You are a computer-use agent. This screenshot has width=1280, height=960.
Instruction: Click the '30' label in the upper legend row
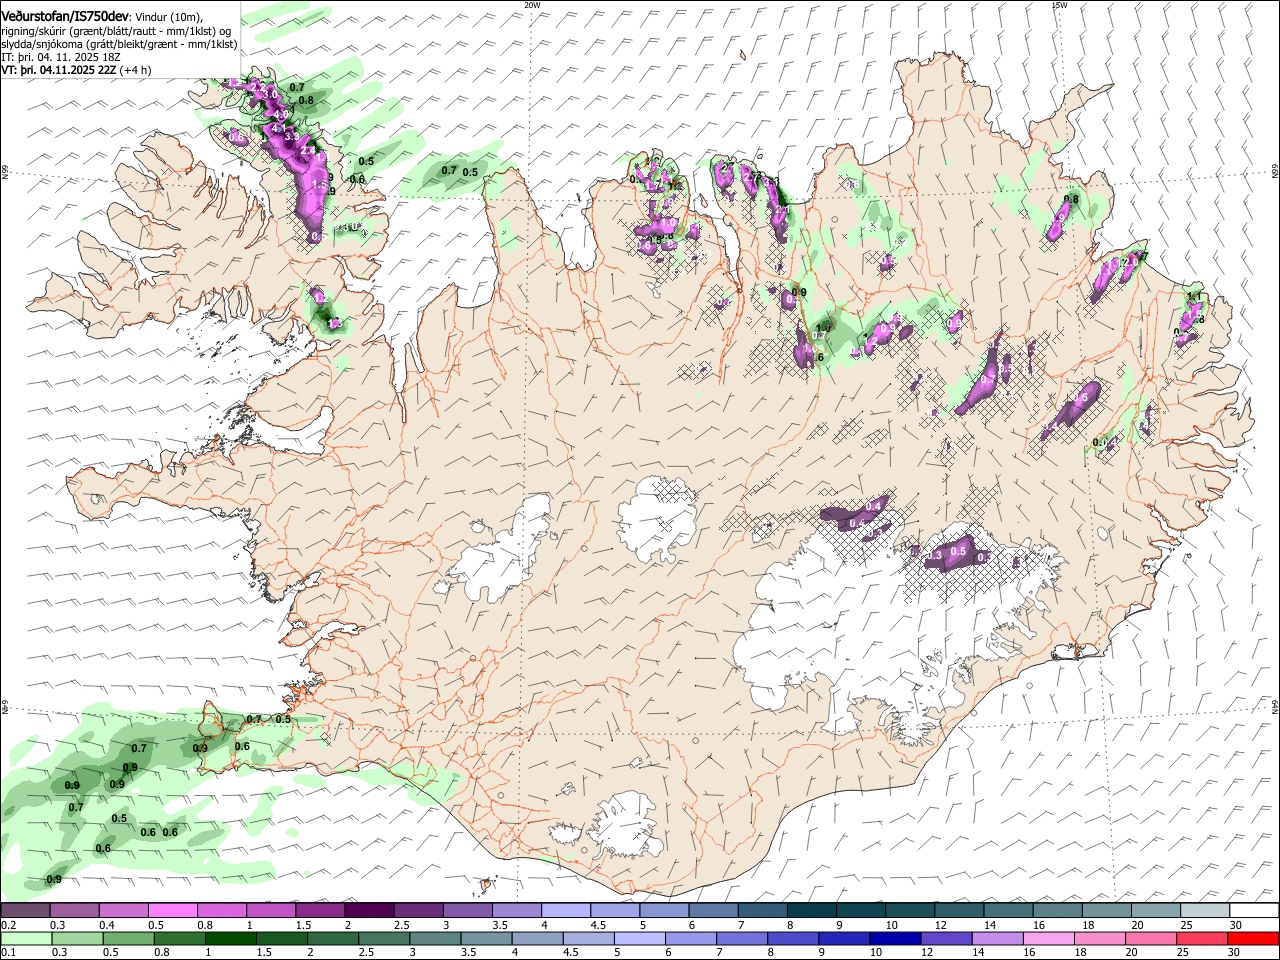[x=1236, y=925]
